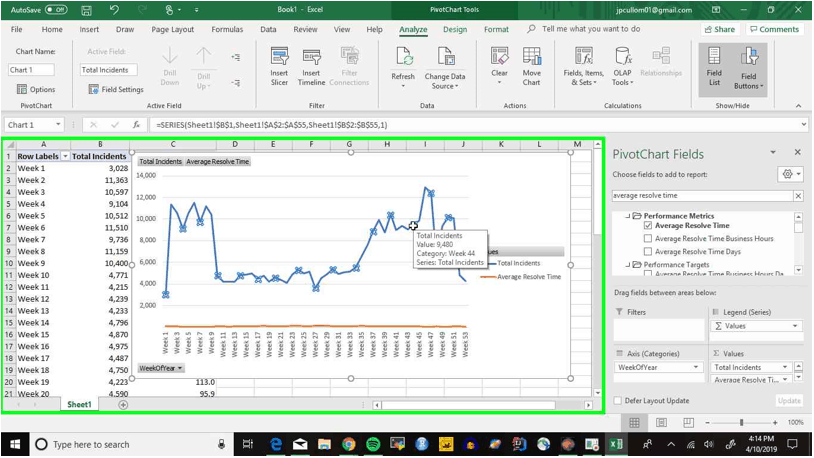Open Row Labels filter dropdown
The image size is (814, 458).
(65, 156)
